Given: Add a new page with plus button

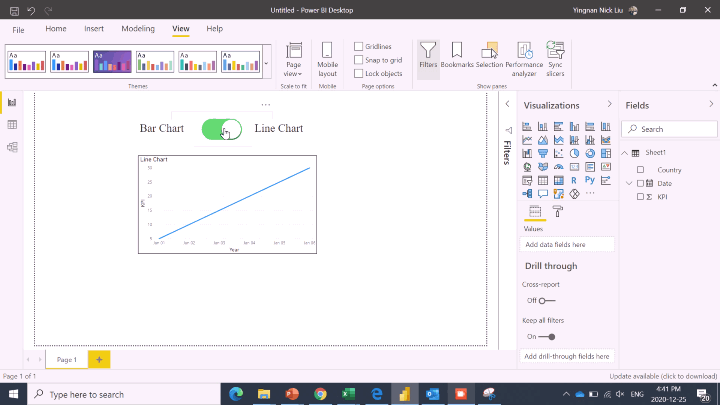Looking at the screenshot, I should coord(99,360).
